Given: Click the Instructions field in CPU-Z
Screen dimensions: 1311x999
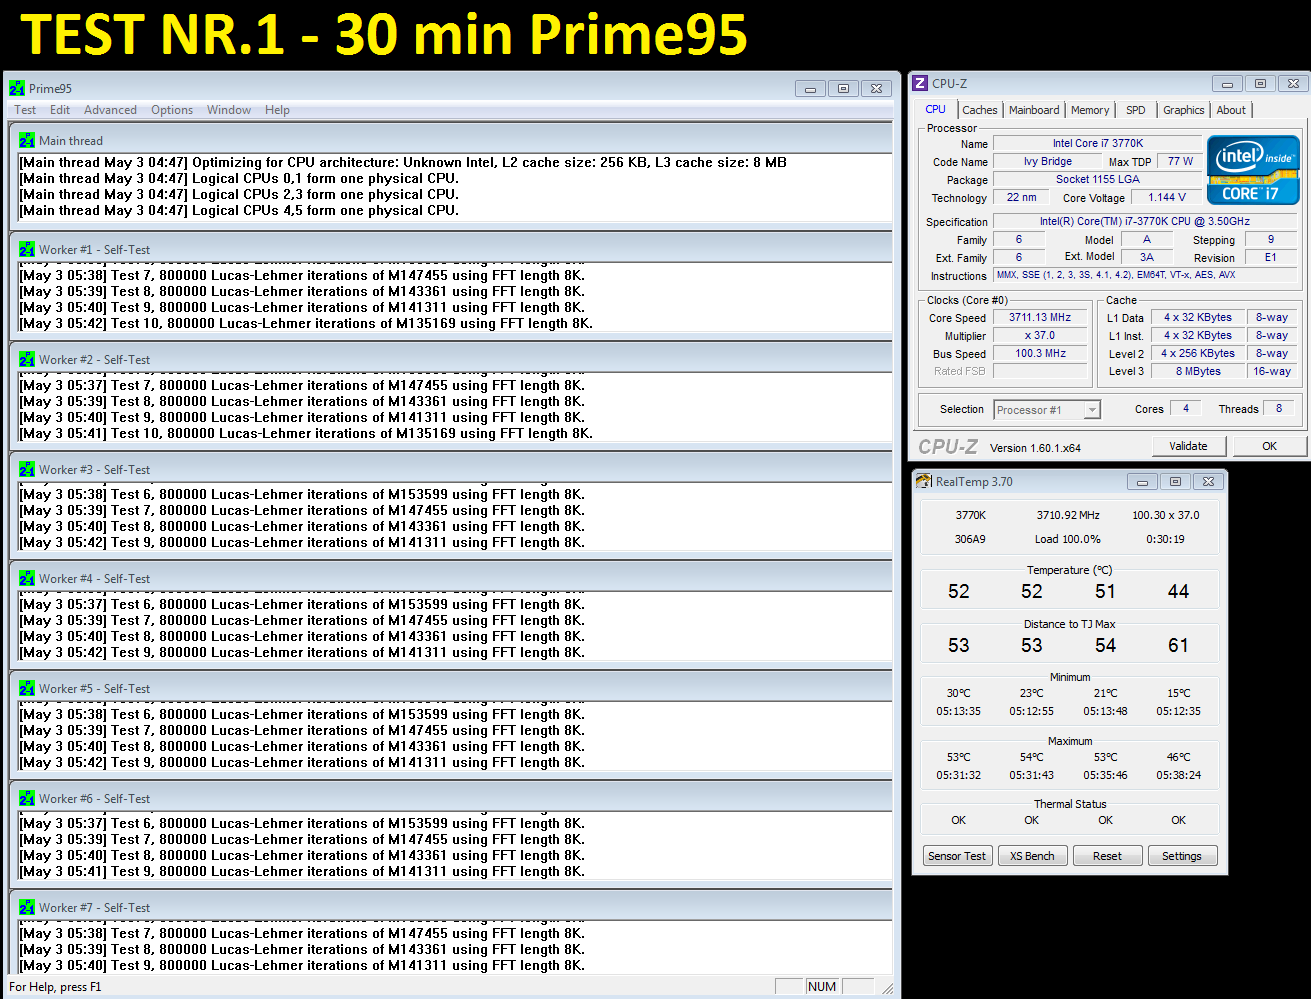Looking at the screenshot, I should (1146, 275).
